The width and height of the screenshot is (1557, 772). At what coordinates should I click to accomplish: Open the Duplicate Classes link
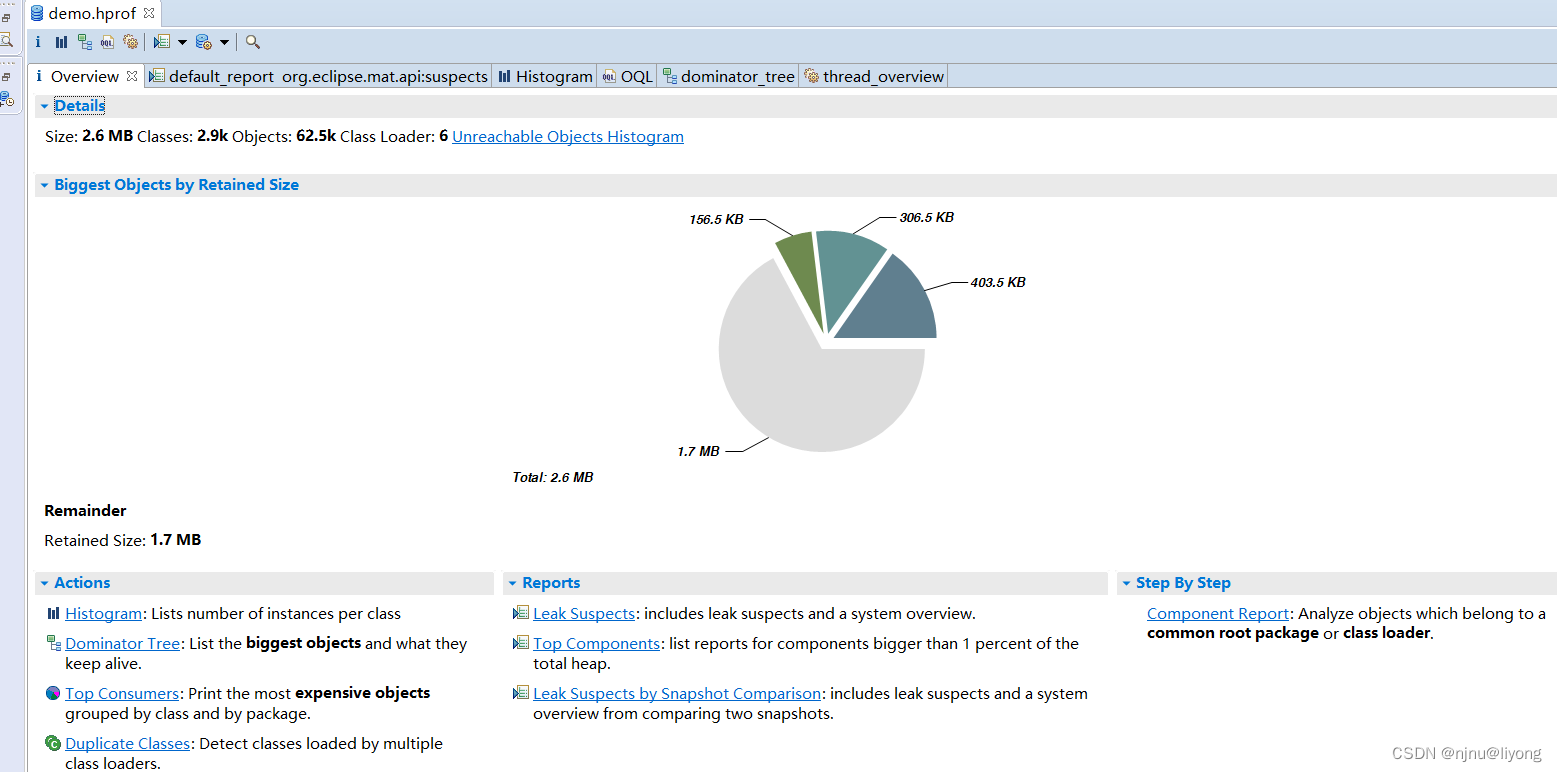pos(128,743)
